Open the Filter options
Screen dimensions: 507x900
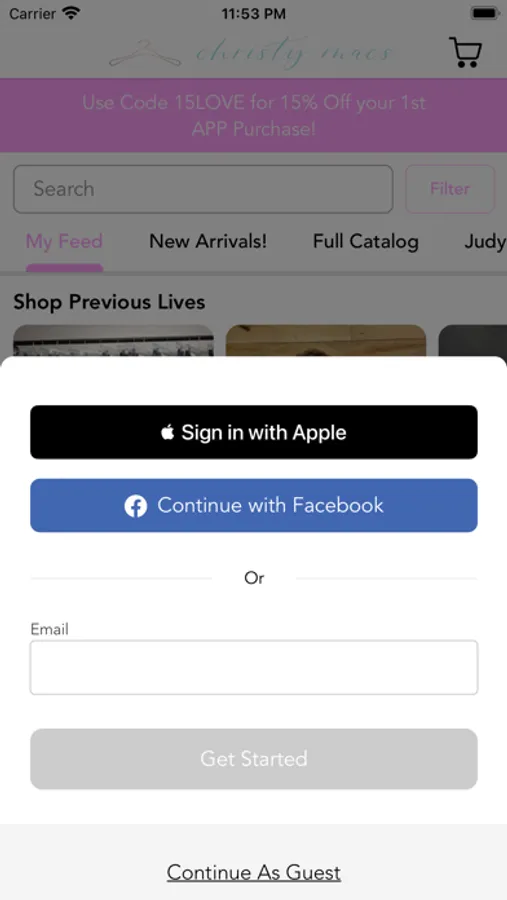click(450, 189)
